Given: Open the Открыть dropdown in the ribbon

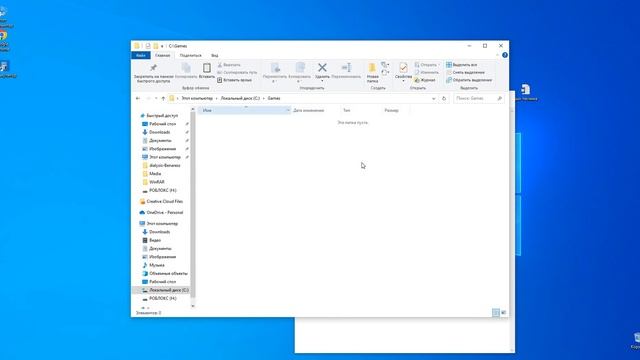Looking at the screenshot, I should pos(427,65).
